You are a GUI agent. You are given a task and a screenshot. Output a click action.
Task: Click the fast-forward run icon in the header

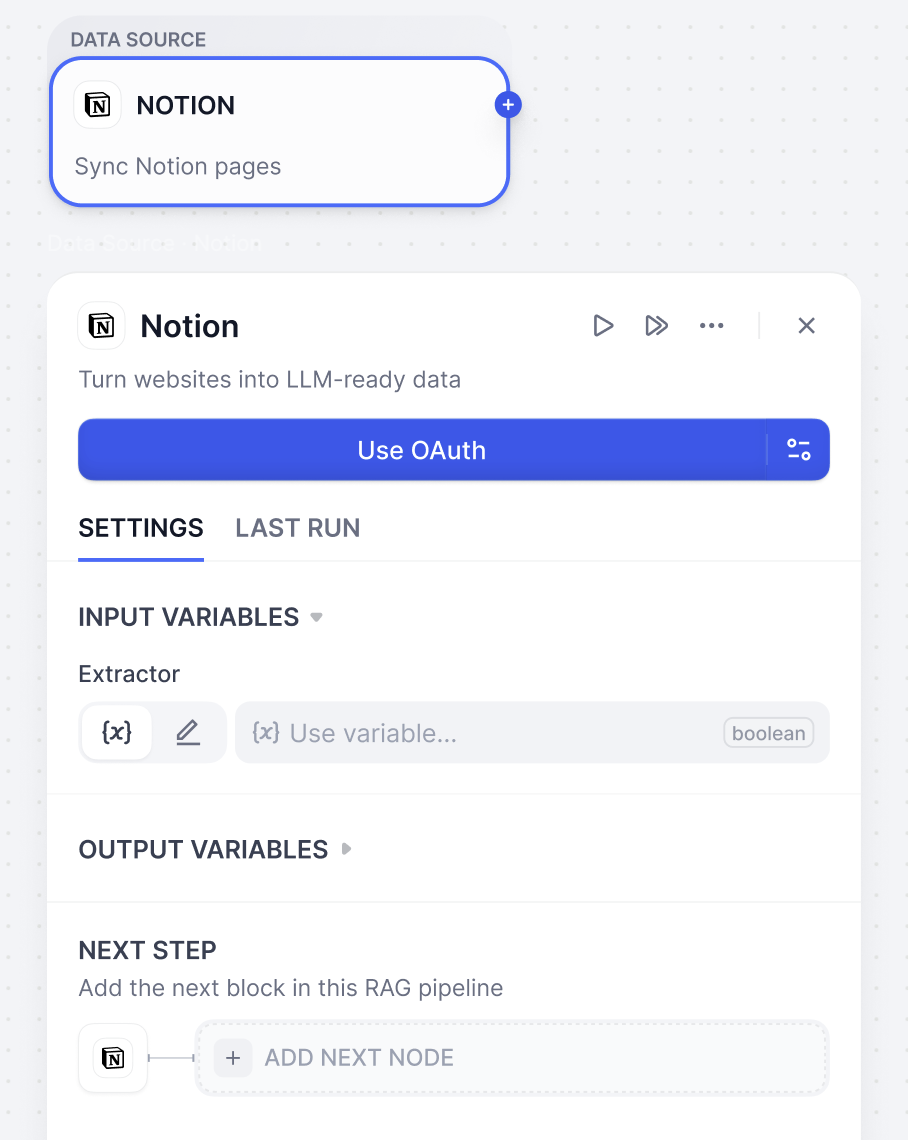click(657, 325)
